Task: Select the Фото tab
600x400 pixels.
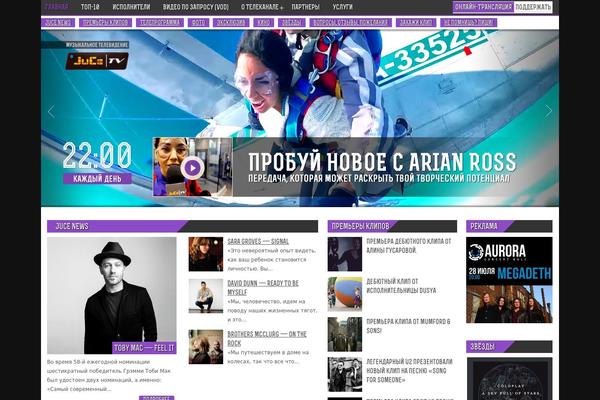Action: [x=198, y=23]
